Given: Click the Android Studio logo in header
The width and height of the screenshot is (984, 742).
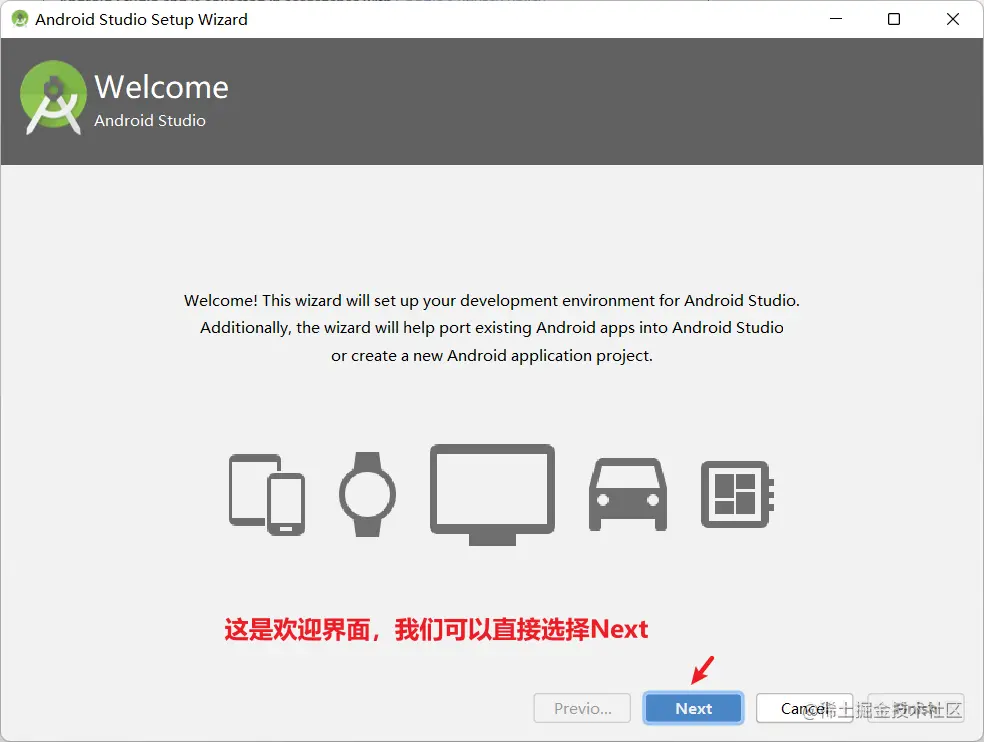Looking at the screenshot, I should click(x=53, y=97).
